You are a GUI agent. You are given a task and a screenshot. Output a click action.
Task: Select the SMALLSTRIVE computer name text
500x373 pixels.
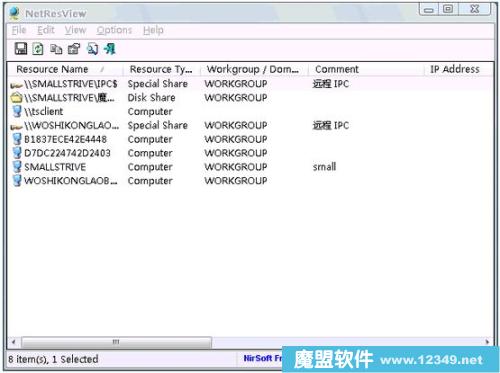[55, 167]
